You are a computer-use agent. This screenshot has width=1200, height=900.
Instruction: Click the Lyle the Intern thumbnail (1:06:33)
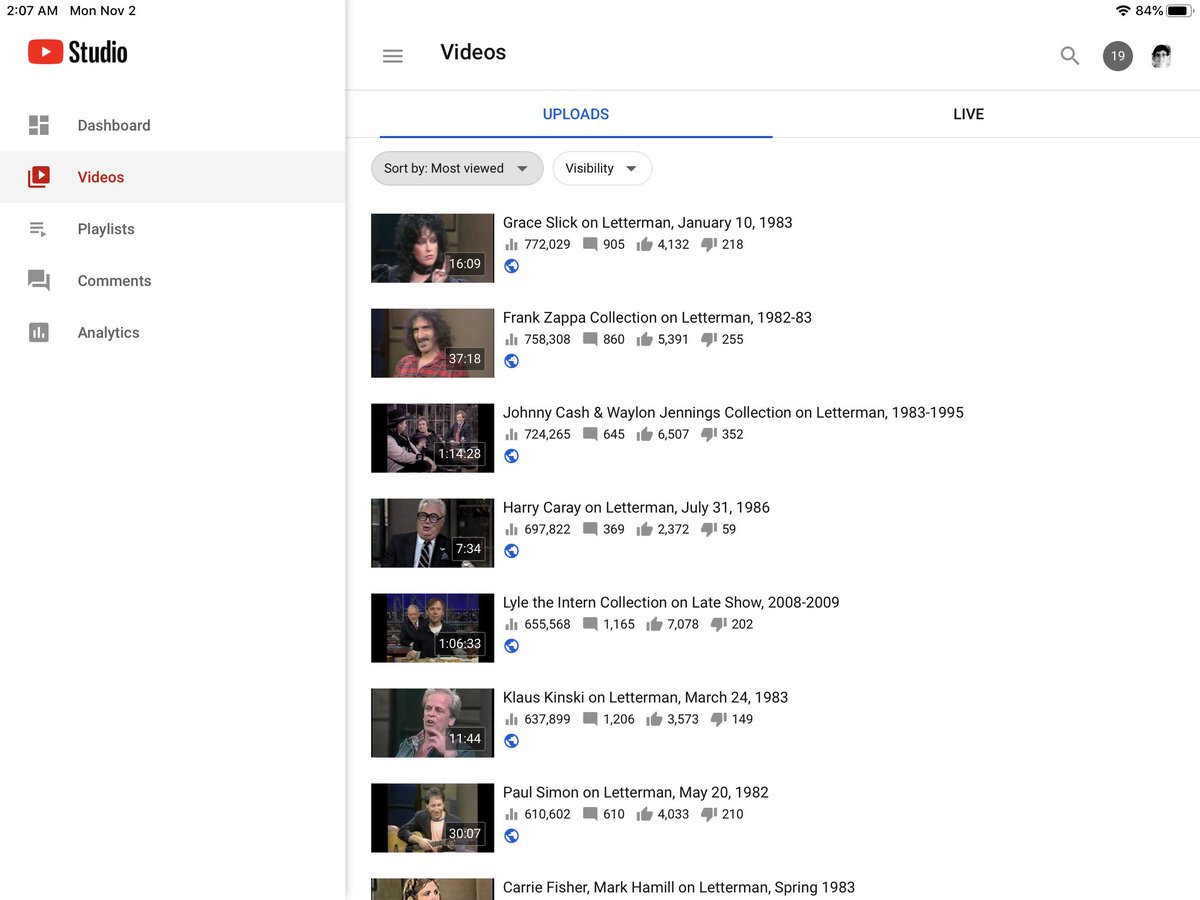(432, 628)
